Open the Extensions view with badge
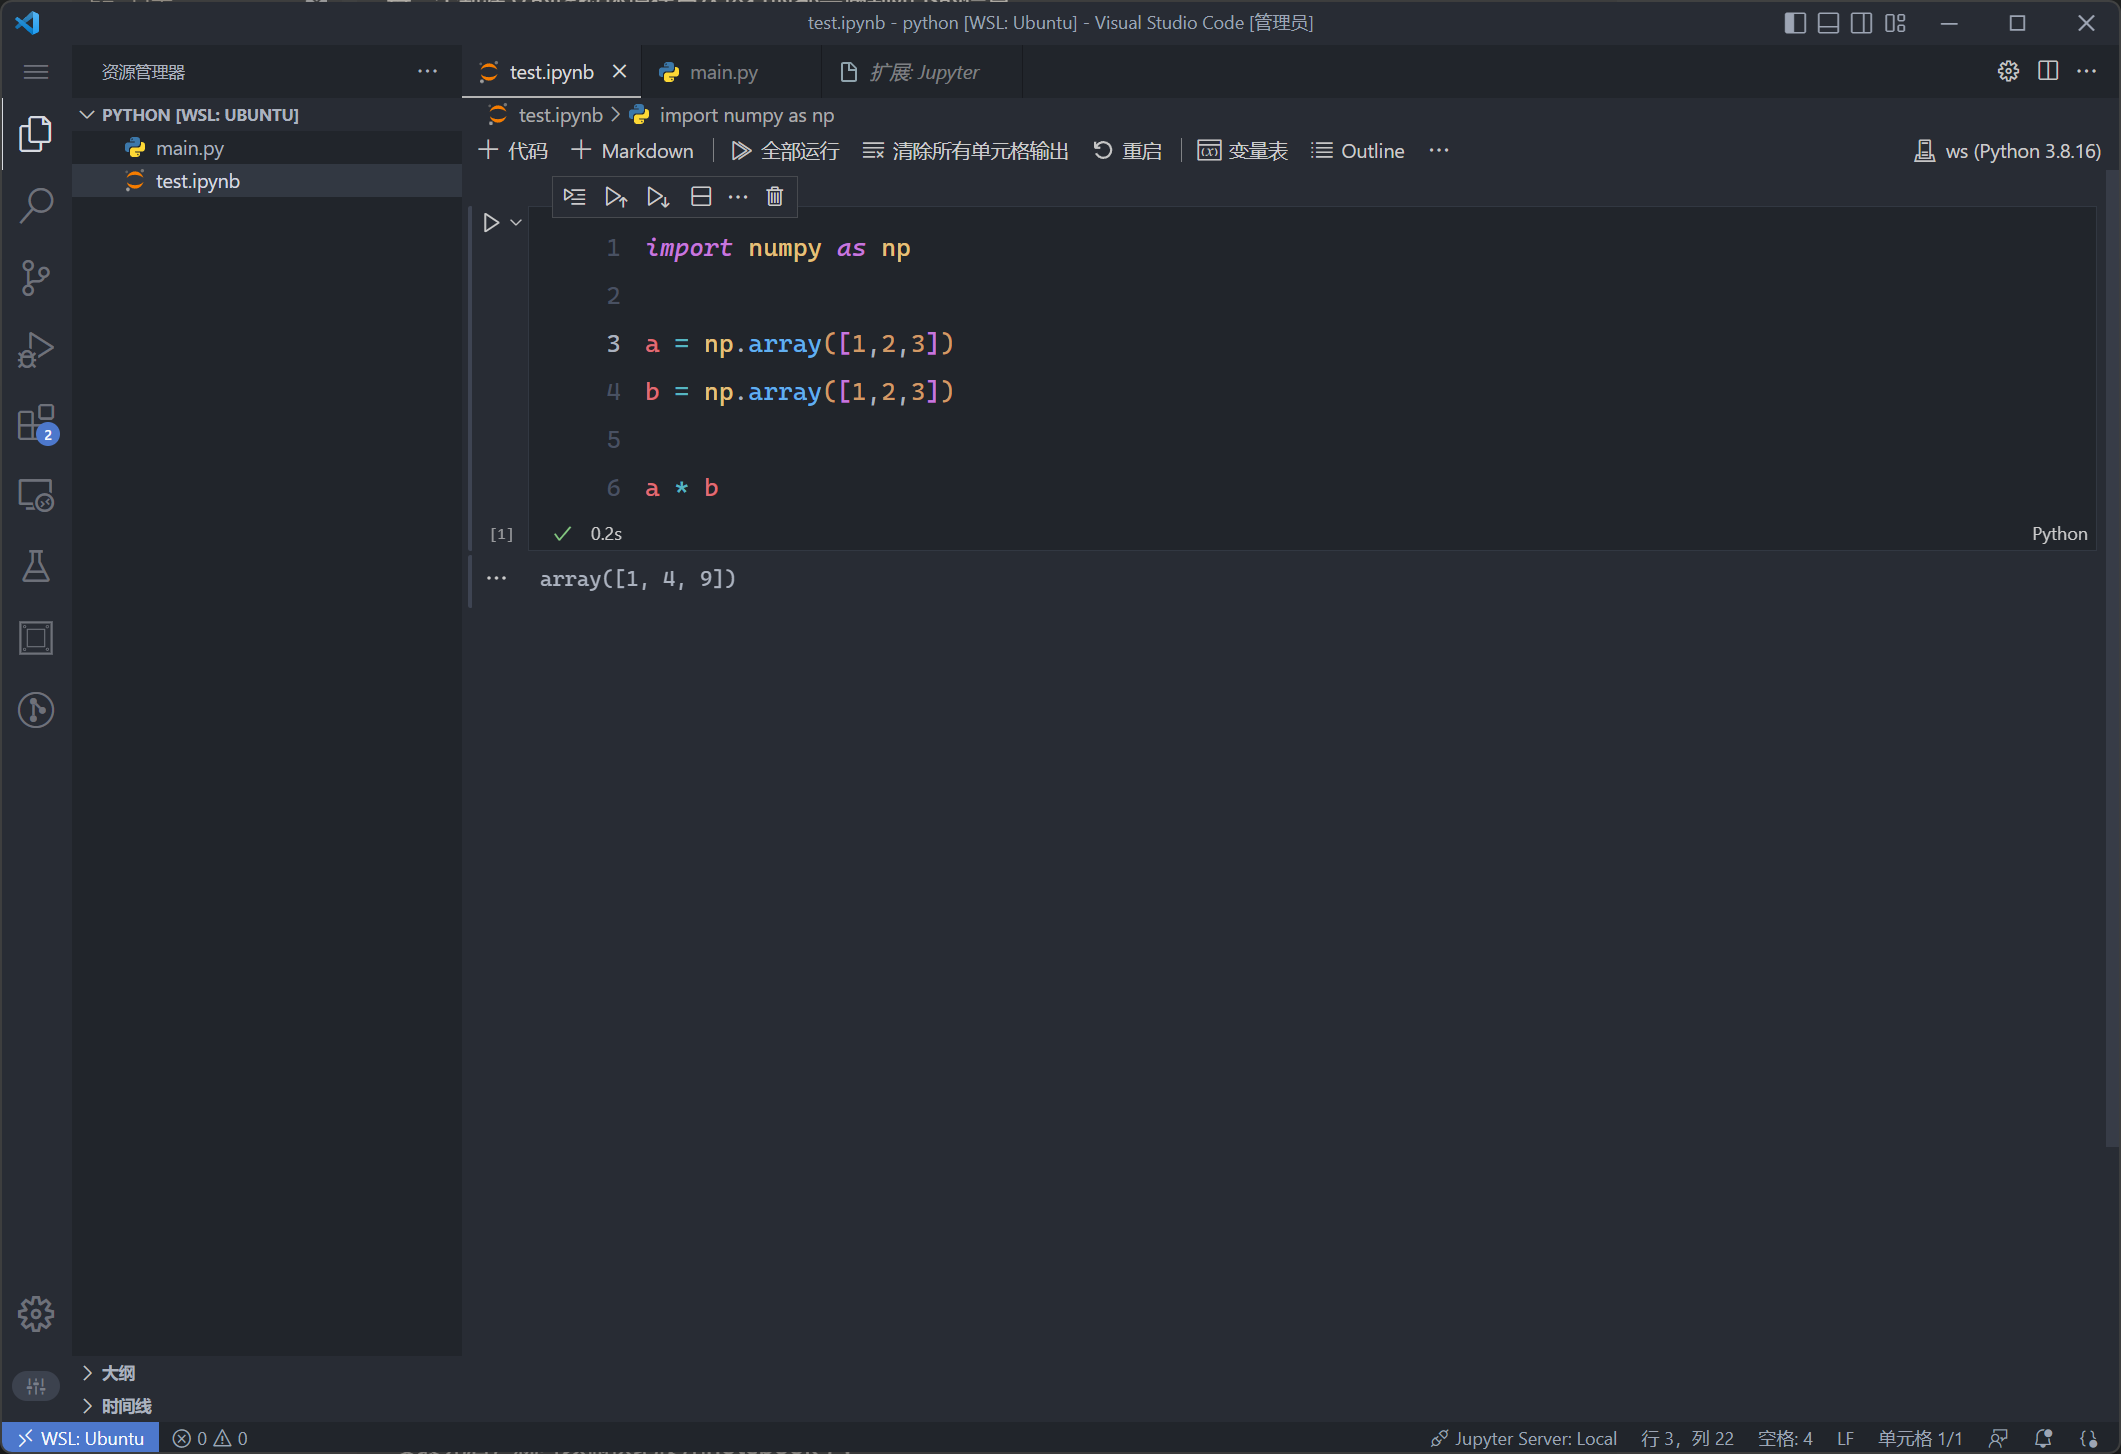 click(36, 423)
